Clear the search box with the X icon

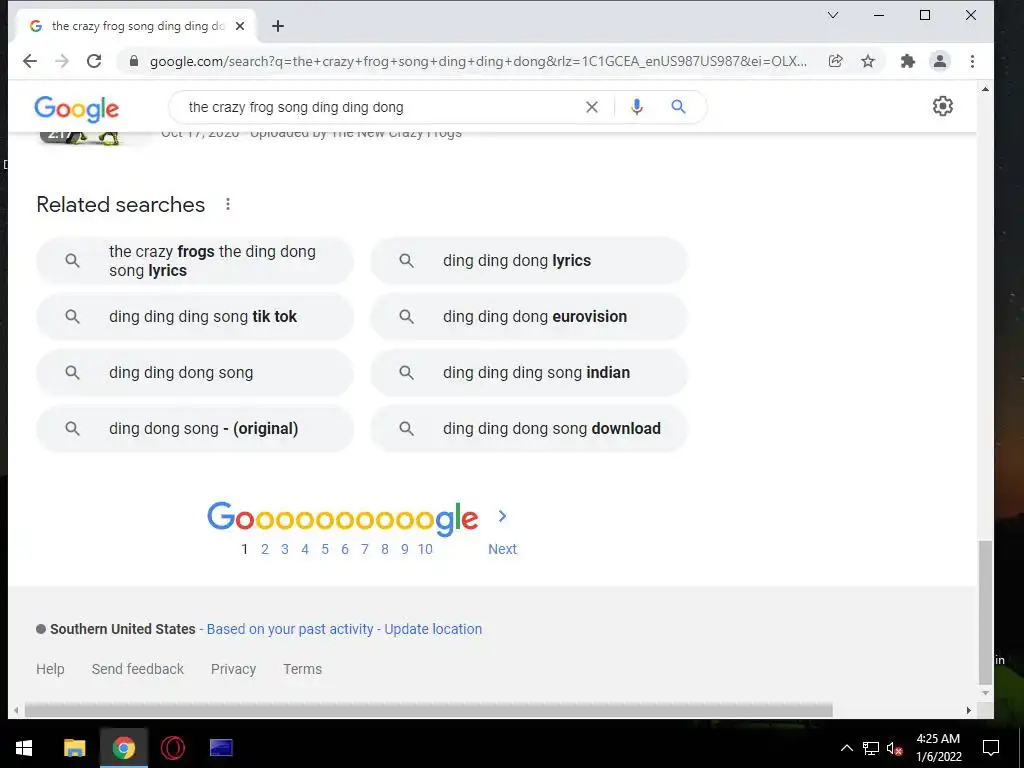tap(592, 107)
